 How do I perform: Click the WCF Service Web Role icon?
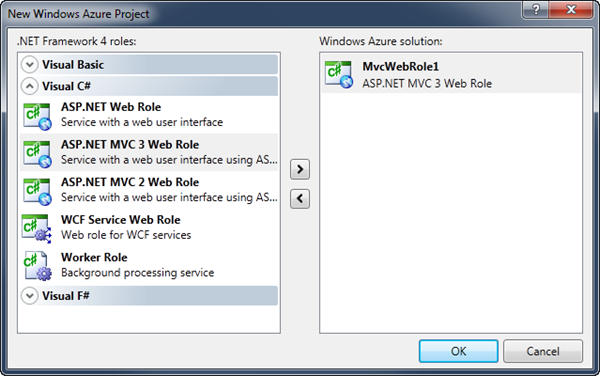(x=36, y=229)
